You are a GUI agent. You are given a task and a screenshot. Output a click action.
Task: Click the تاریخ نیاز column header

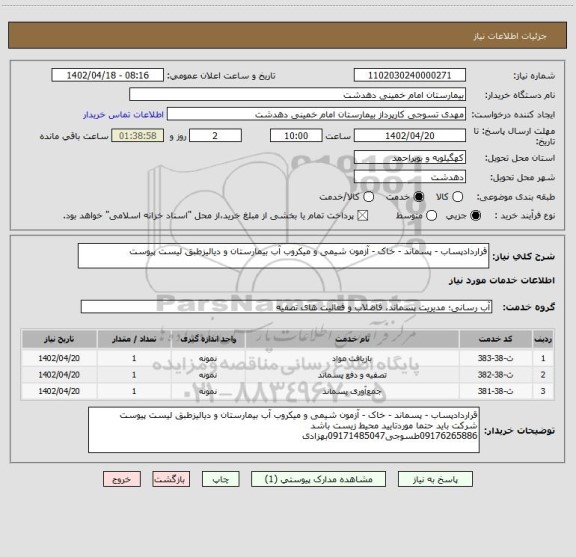59,339
